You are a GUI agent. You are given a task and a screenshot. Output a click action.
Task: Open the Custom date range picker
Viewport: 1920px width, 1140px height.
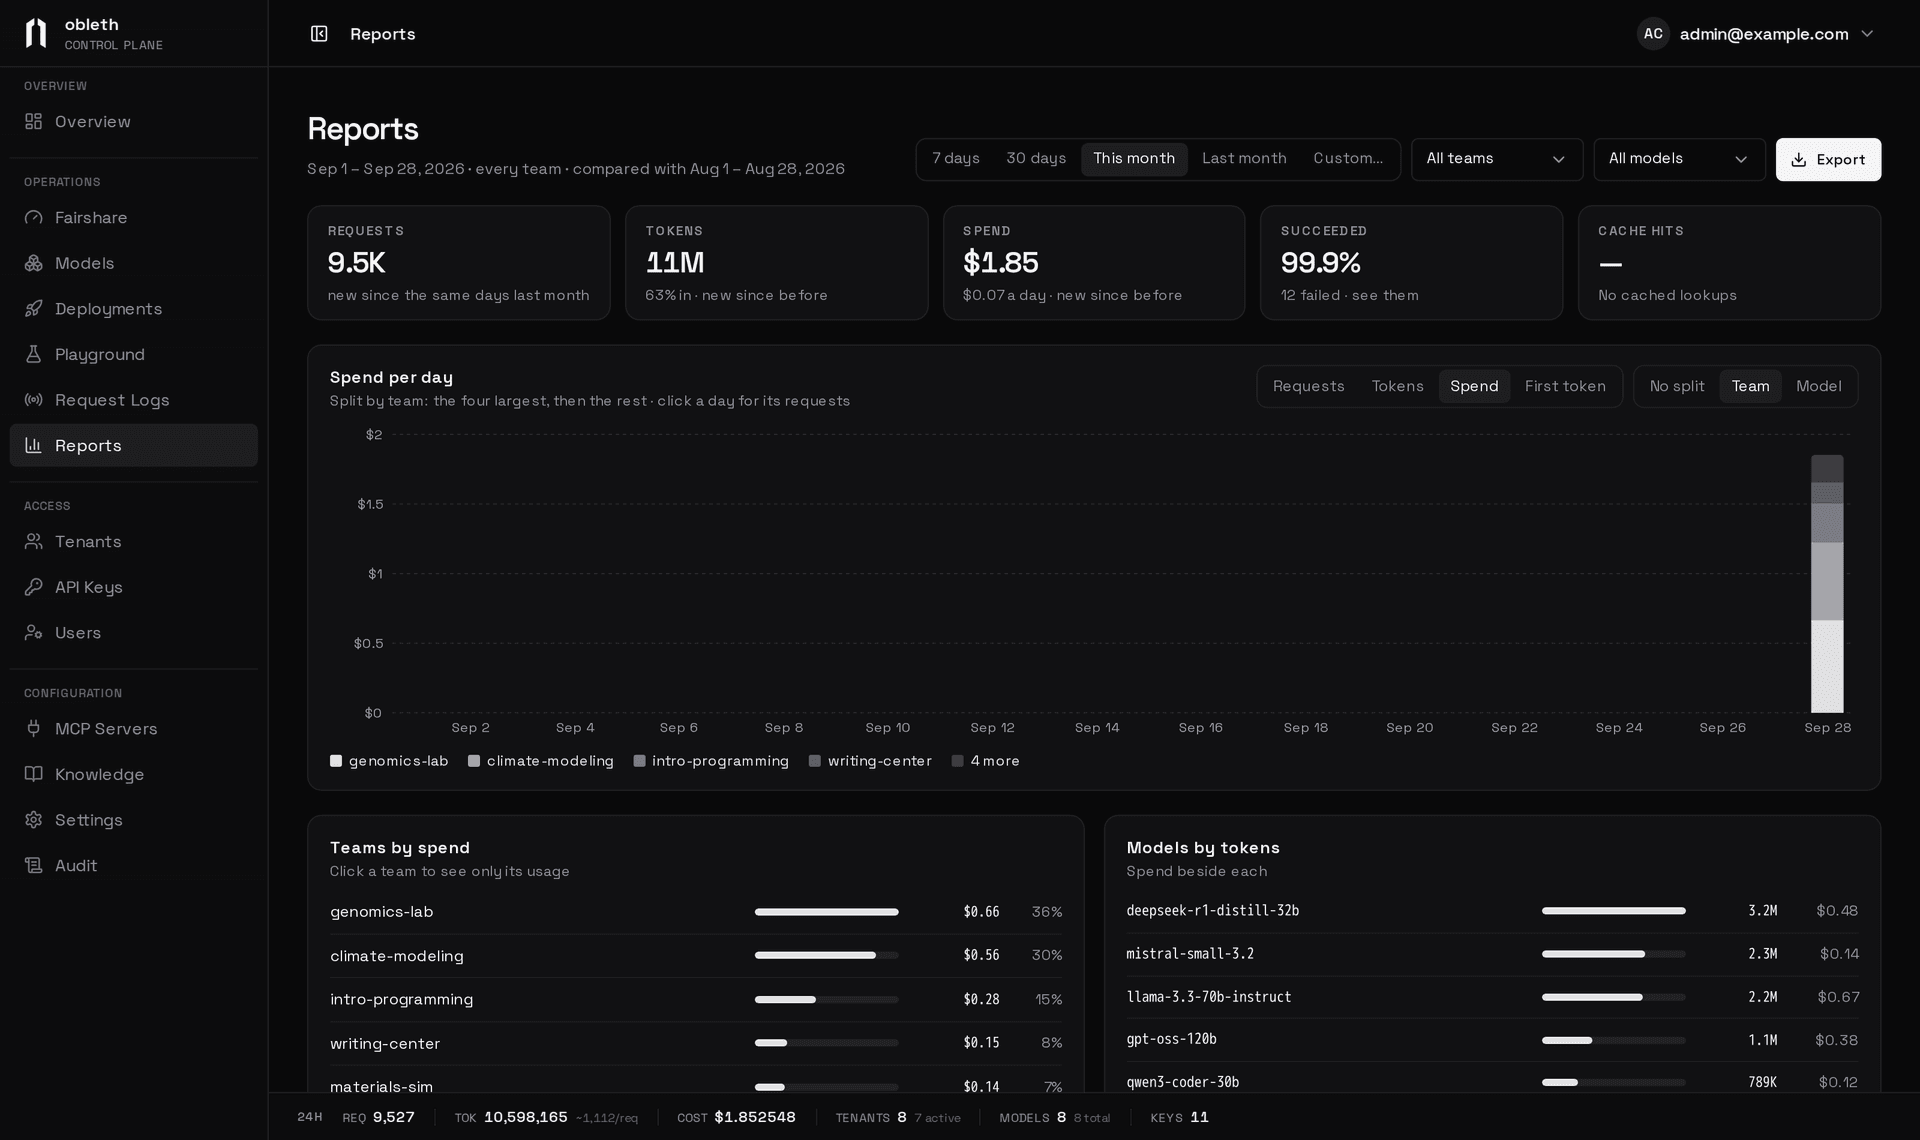click(x=1348, y=159)
